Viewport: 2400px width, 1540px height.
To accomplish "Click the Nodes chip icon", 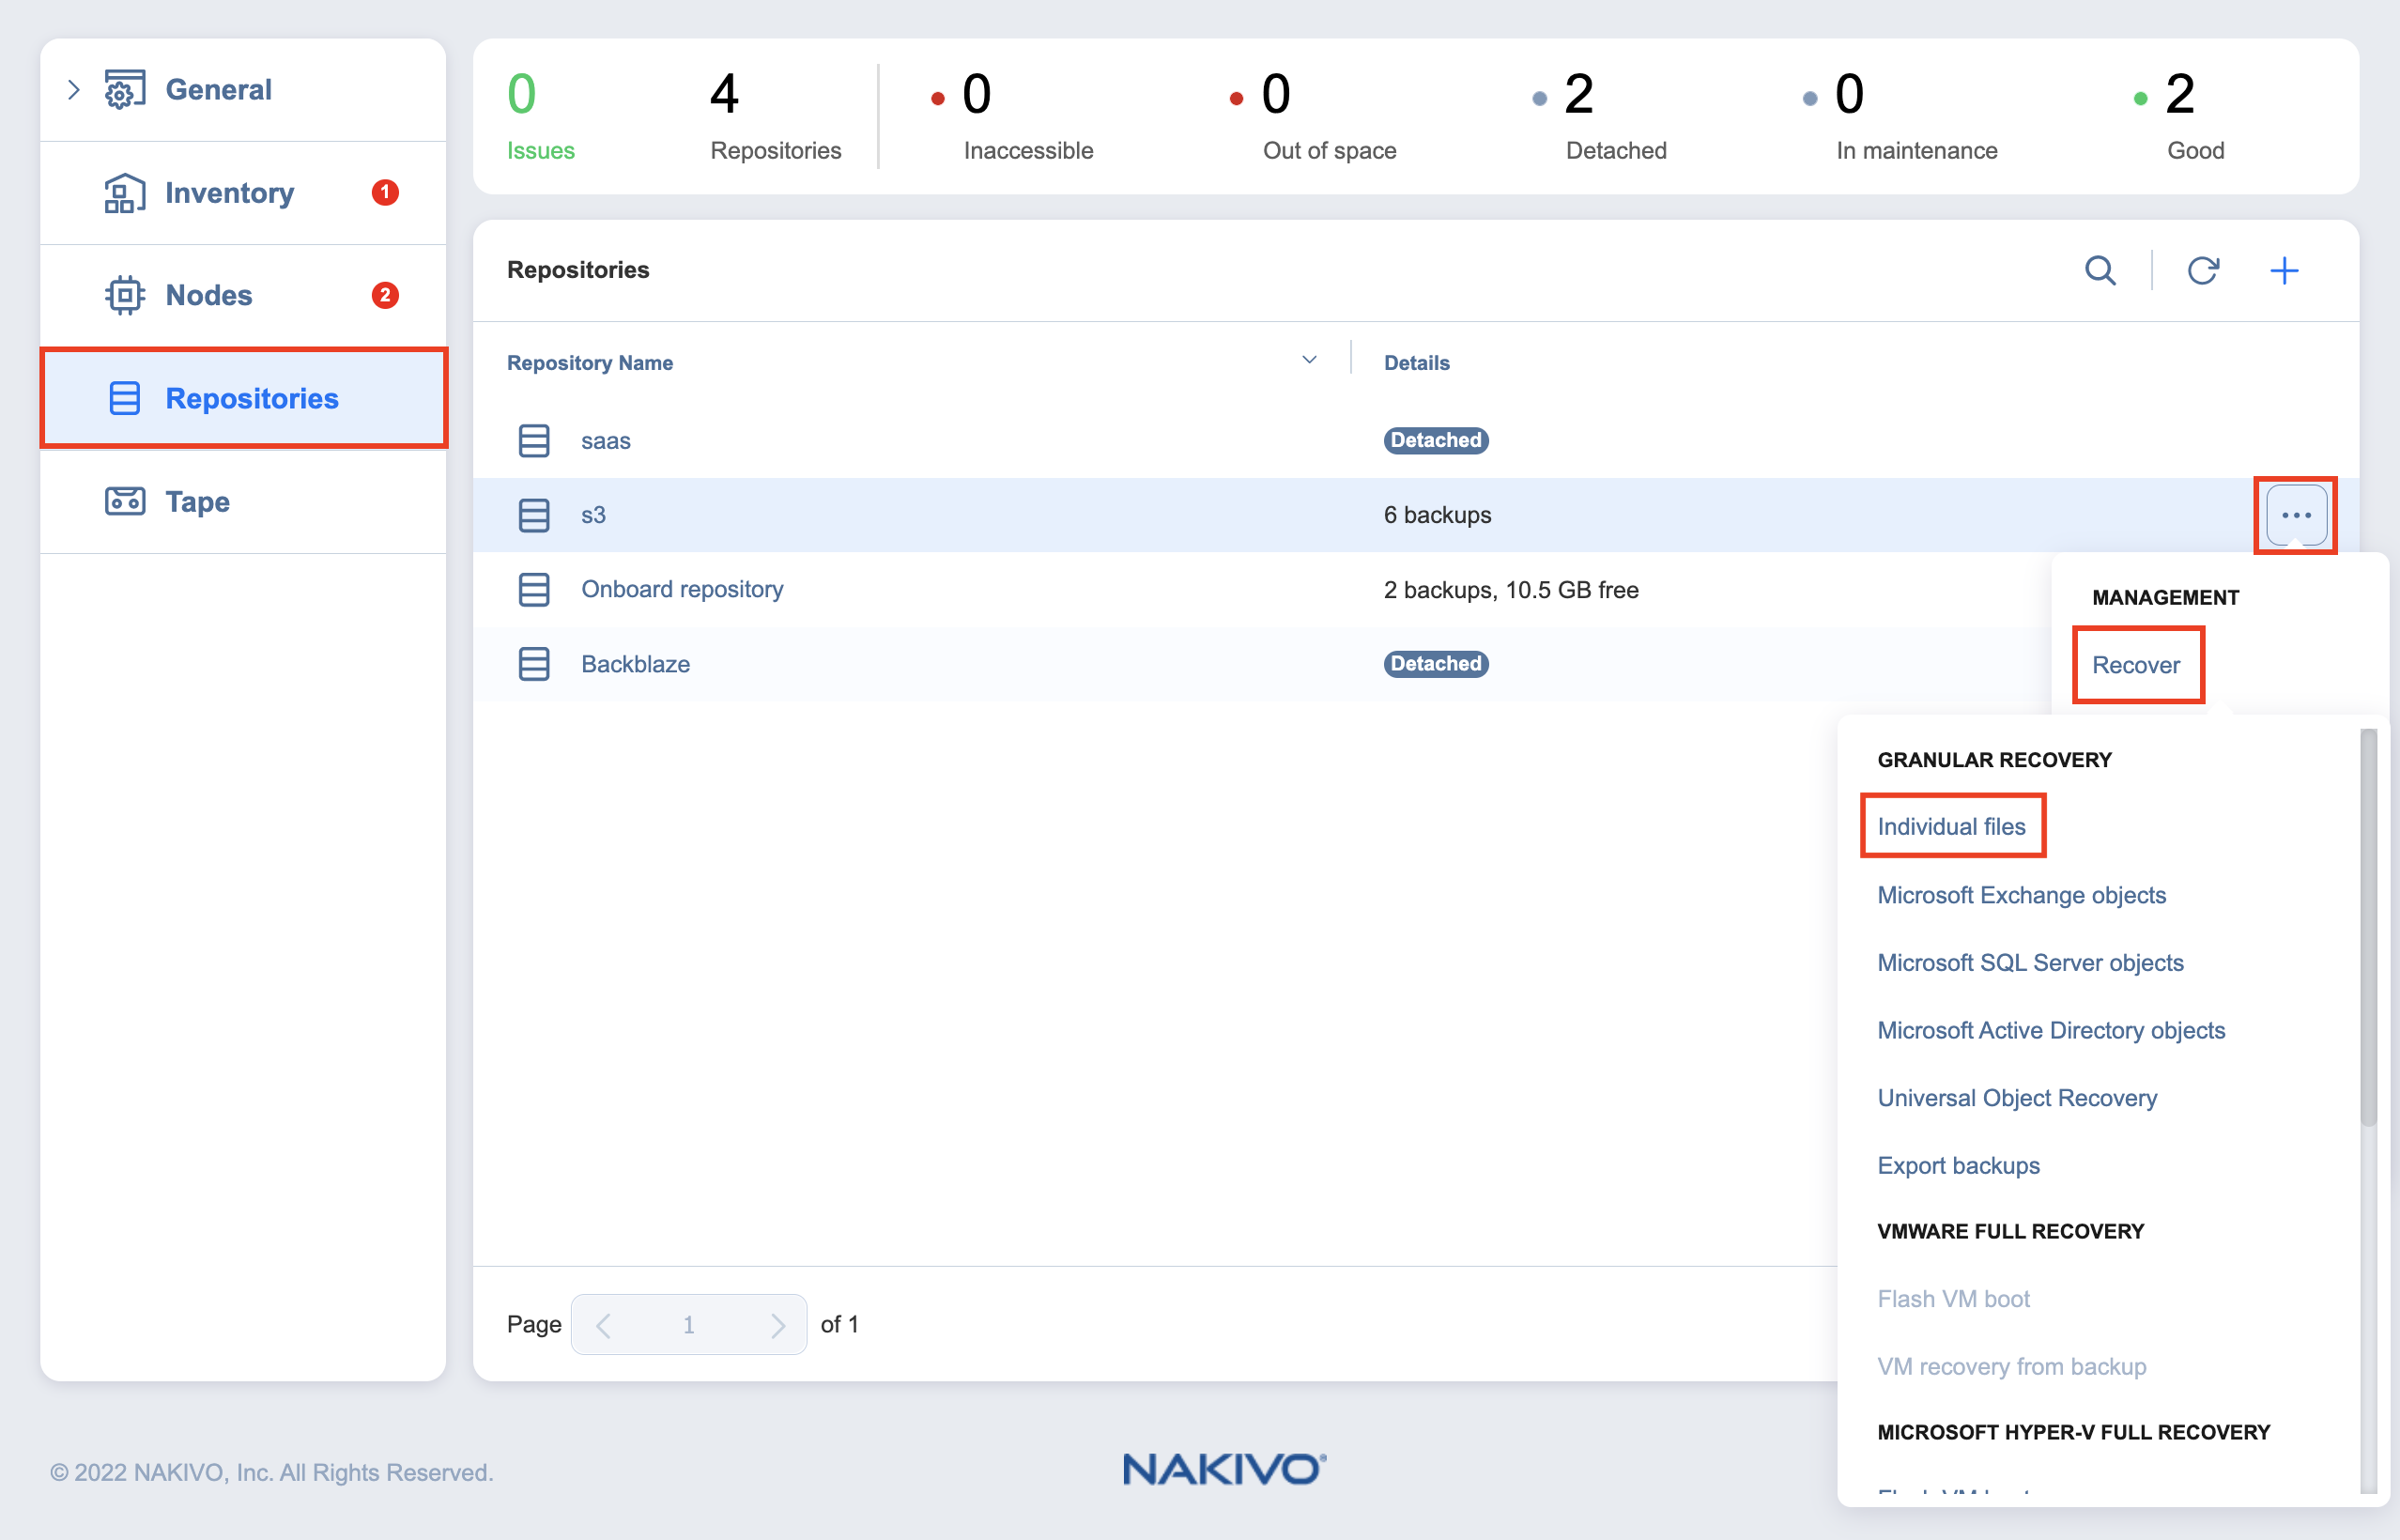I will pyautogui.click(x=125, y=295).
